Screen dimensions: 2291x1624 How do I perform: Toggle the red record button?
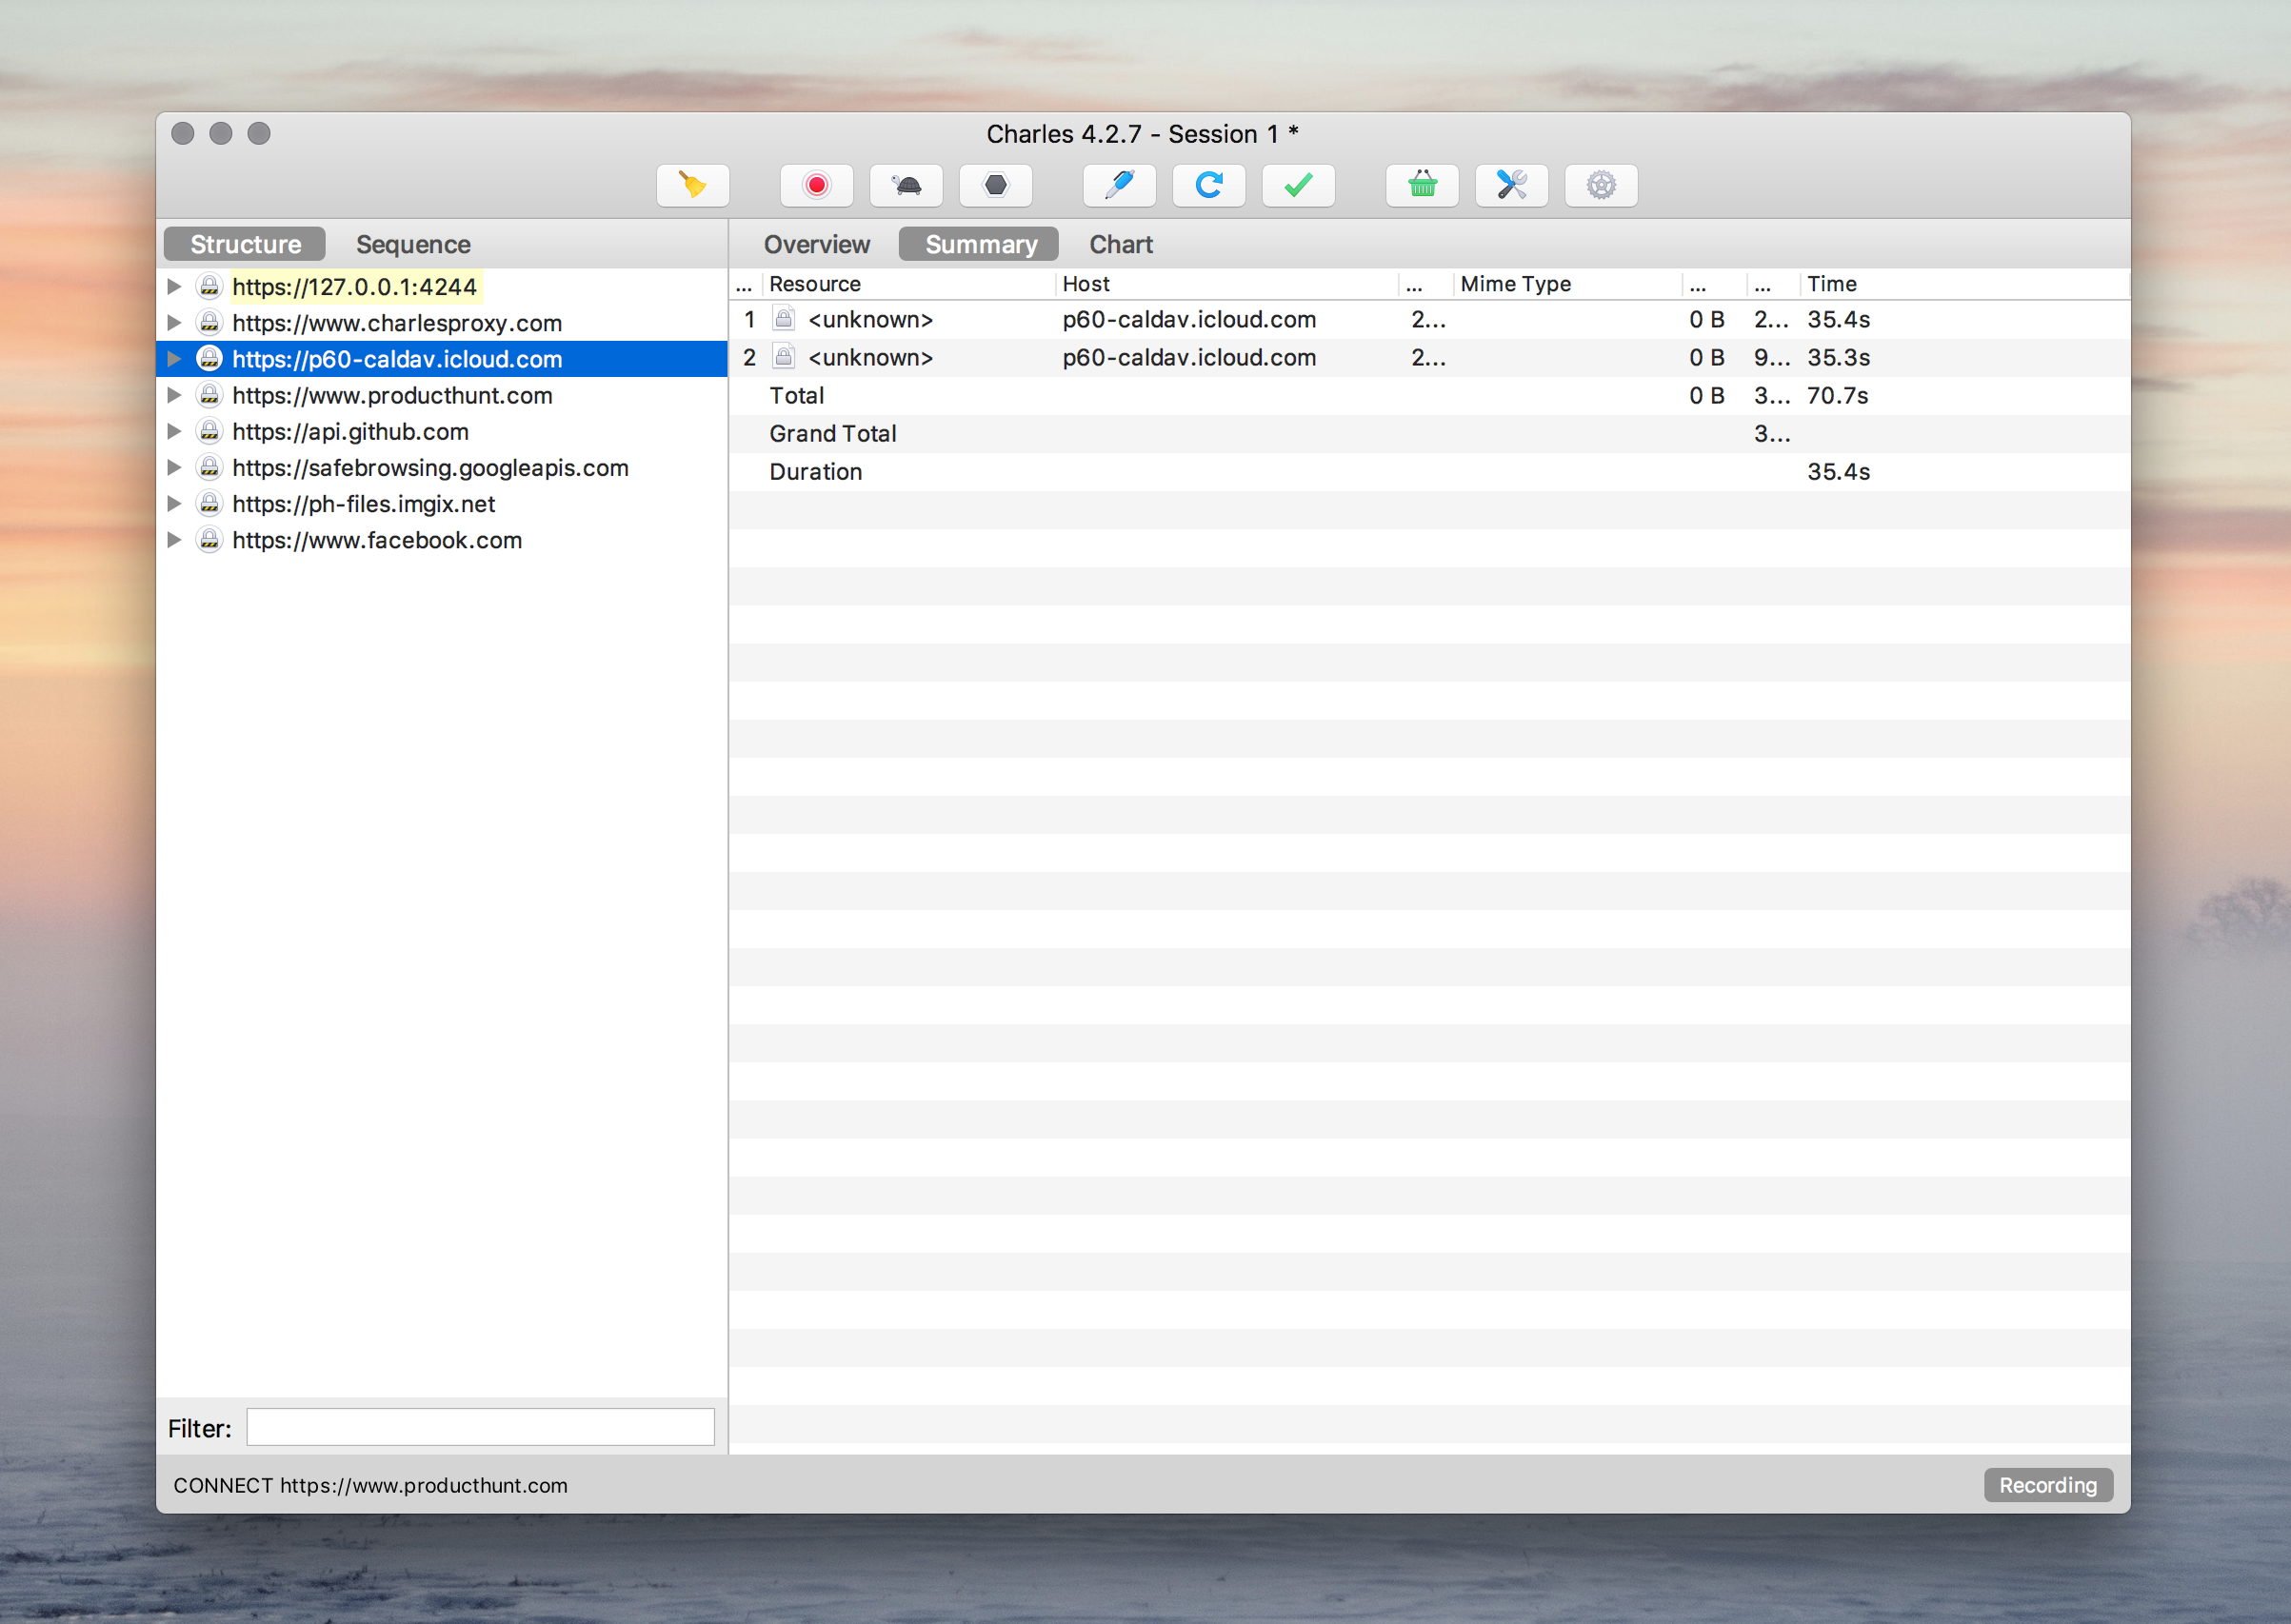[x=816, y=185]
